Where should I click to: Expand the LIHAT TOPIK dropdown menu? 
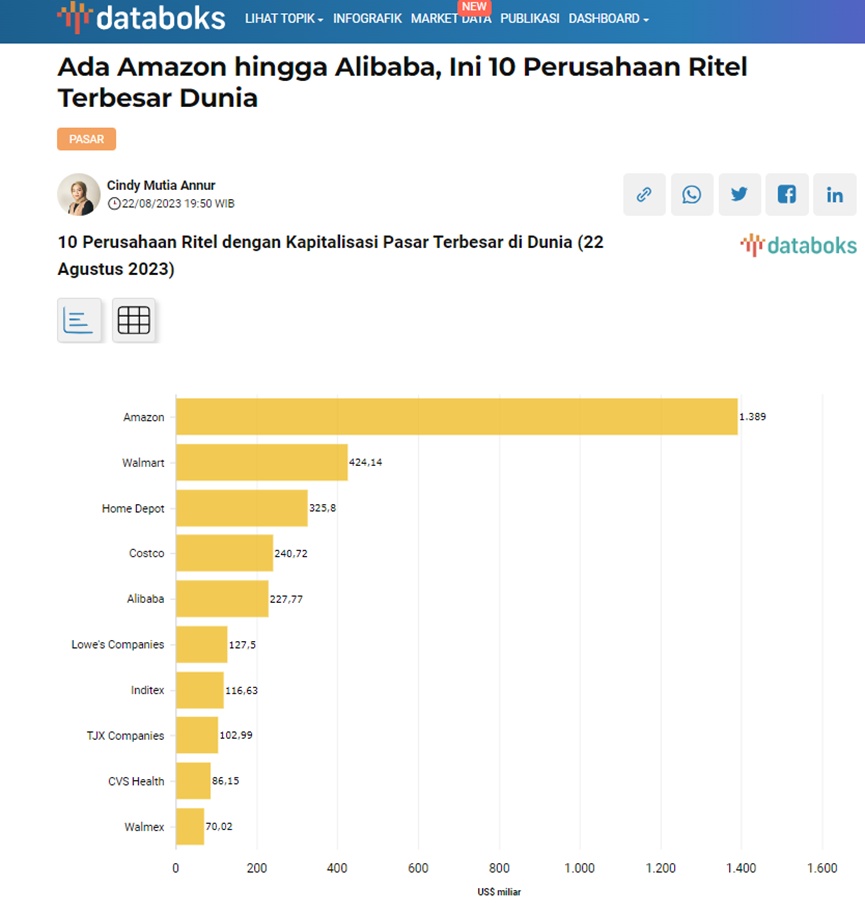coord(284,19)
